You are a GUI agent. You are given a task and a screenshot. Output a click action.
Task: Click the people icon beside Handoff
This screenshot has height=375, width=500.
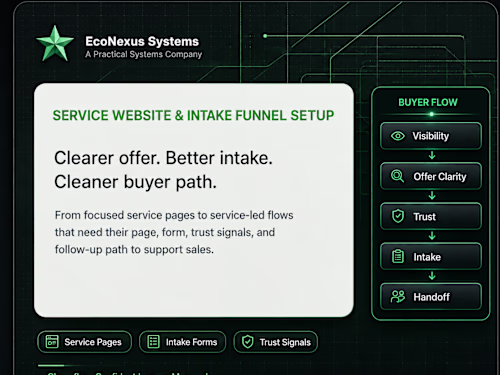(398, 296)
